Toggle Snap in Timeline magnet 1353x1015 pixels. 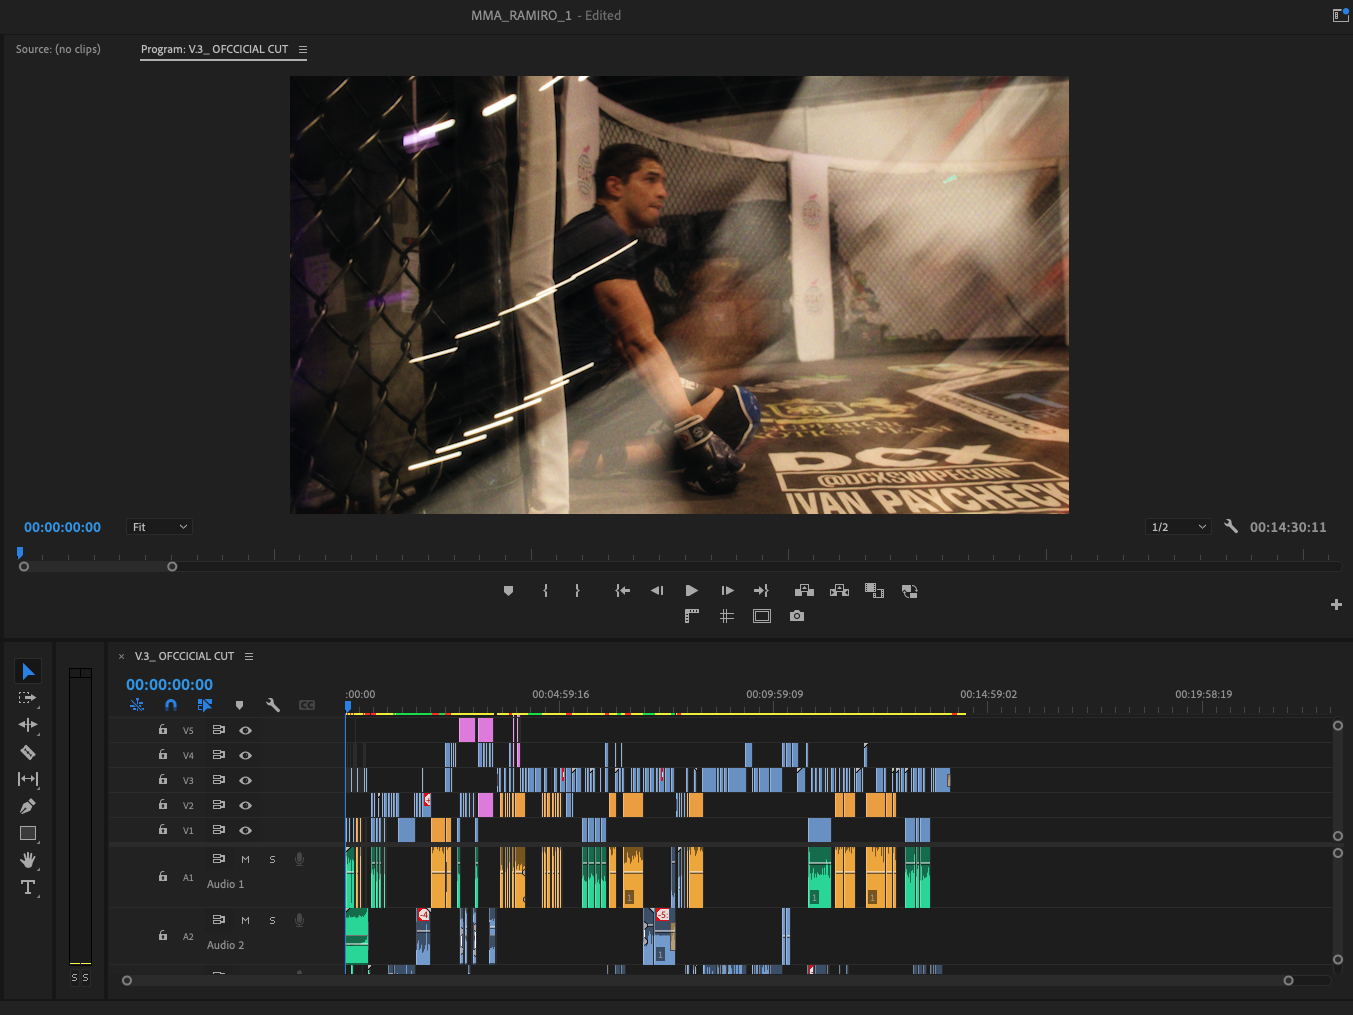click(171, 705)
